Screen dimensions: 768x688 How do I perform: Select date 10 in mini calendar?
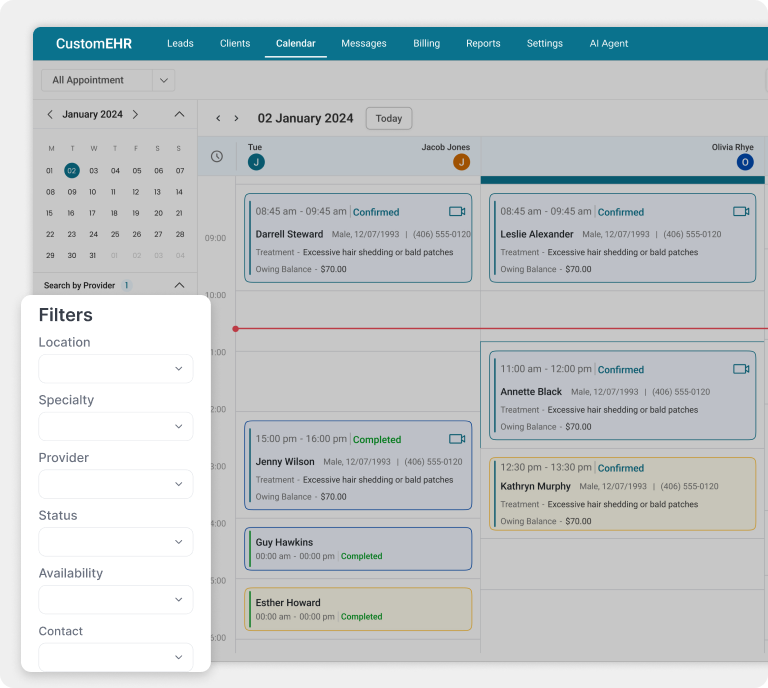tap(93, 192)
